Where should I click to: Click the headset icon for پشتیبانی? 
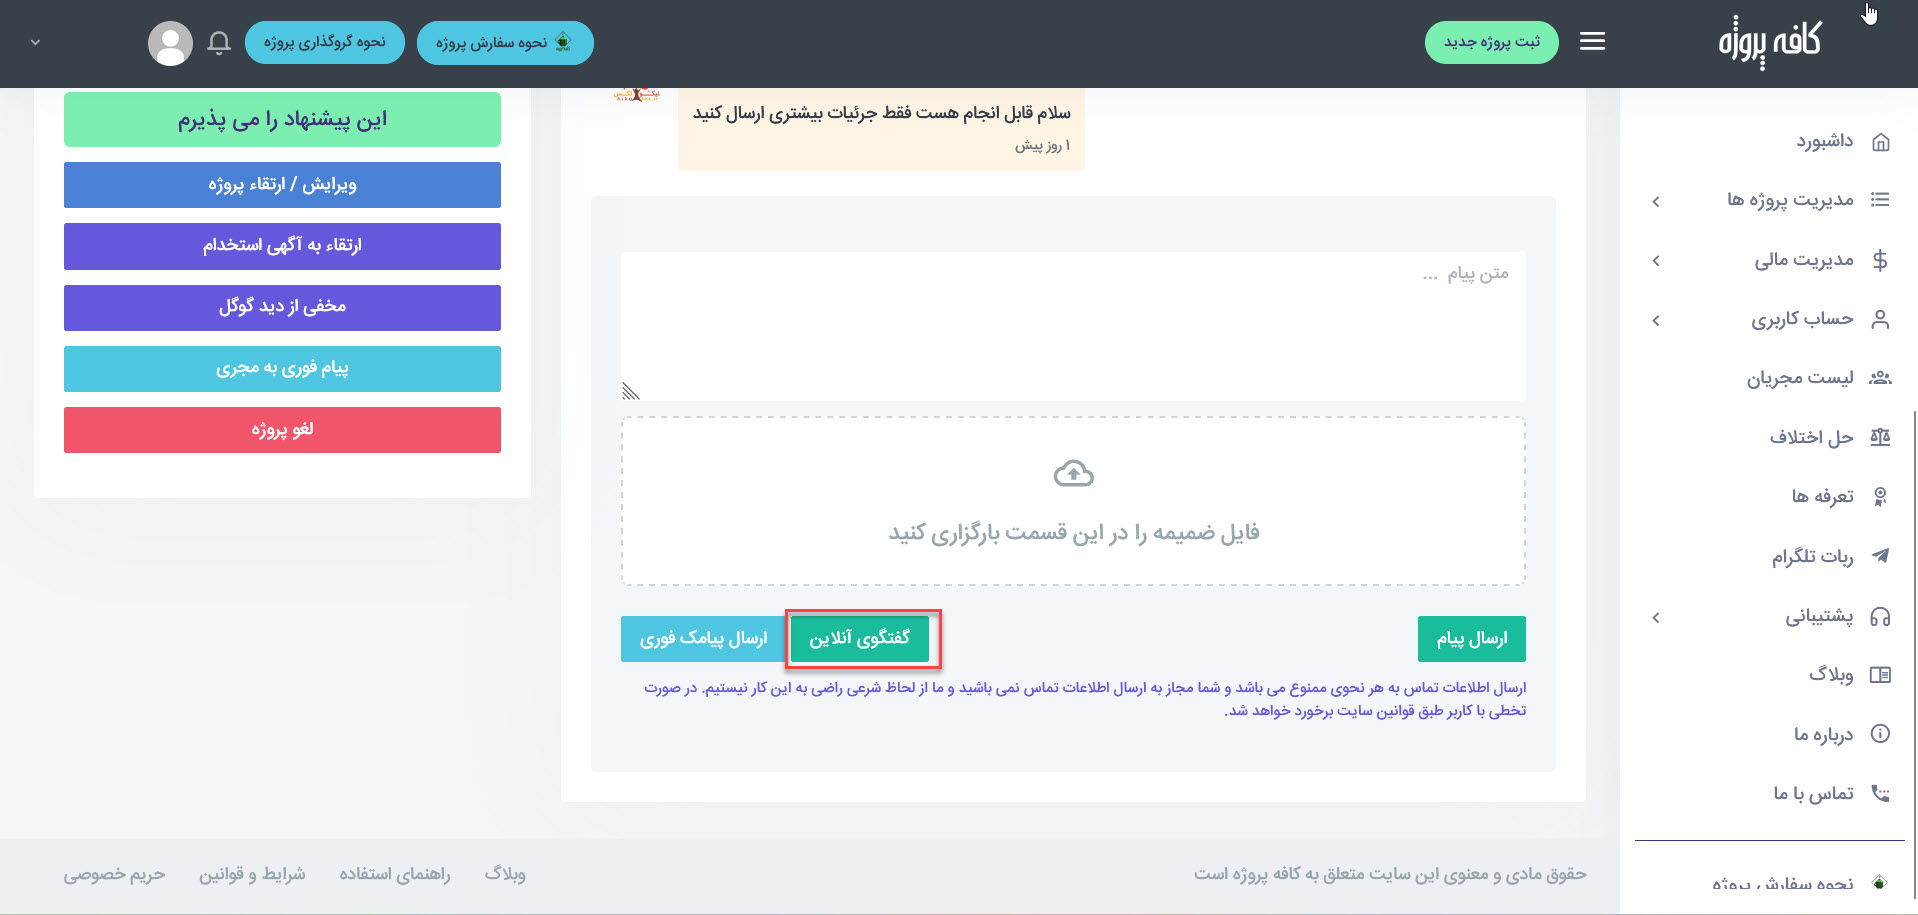tap(1883, 616)
